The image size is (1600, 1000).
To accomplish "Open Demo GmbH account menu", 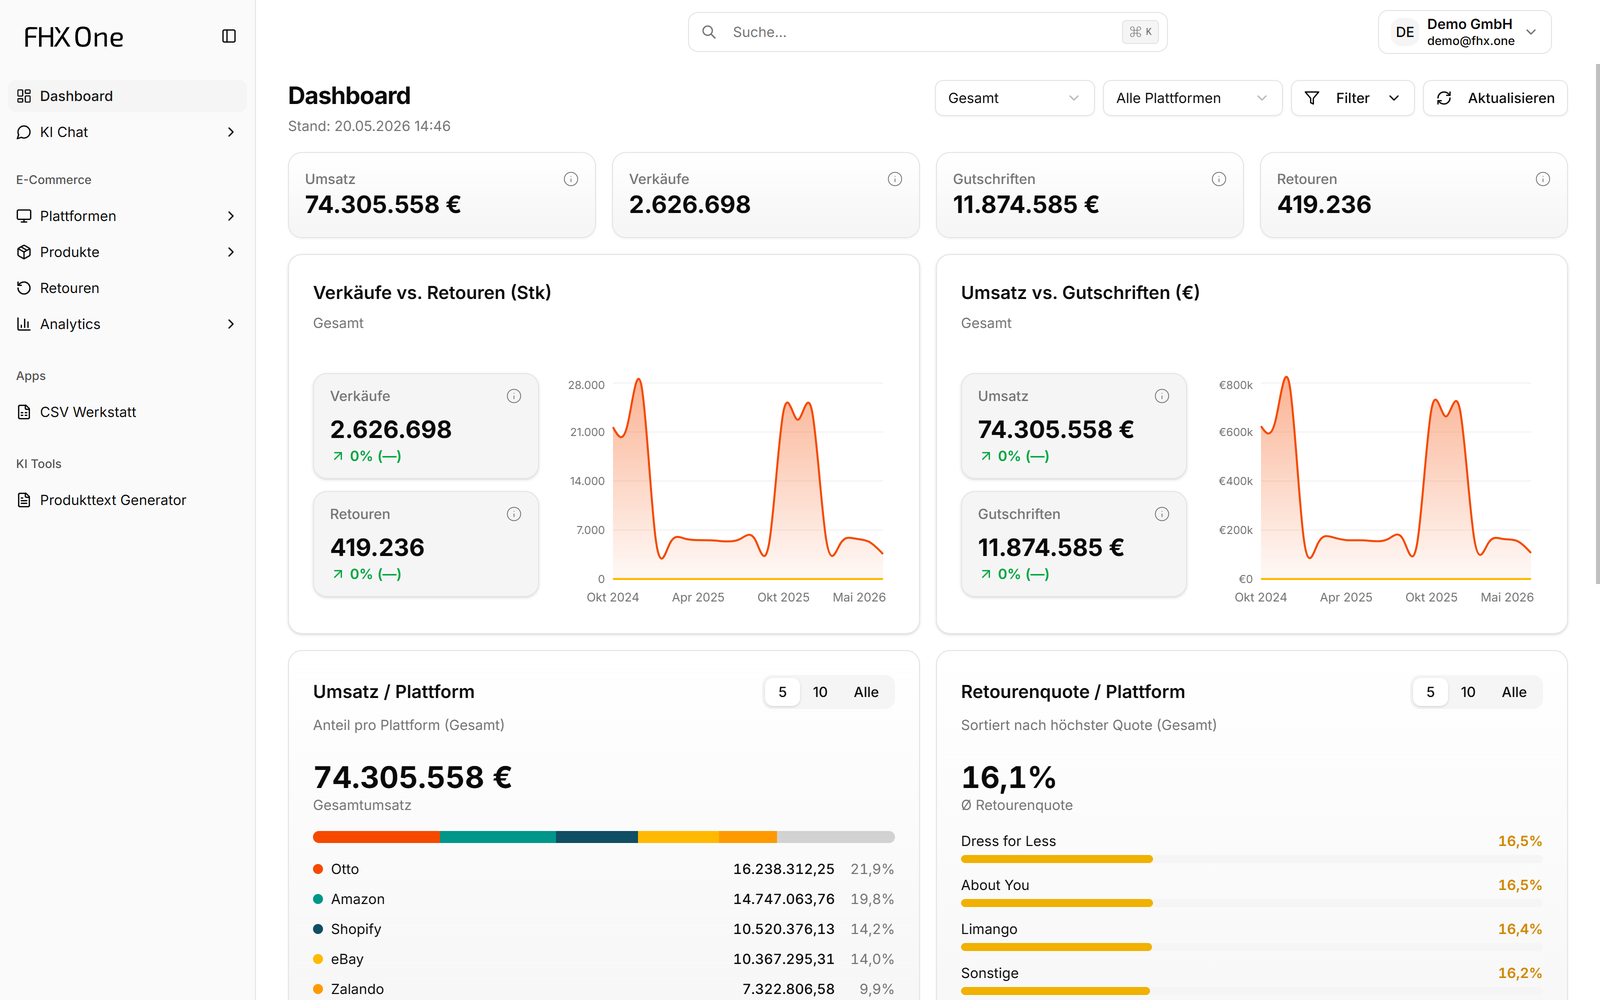I will coord(1465,32).
